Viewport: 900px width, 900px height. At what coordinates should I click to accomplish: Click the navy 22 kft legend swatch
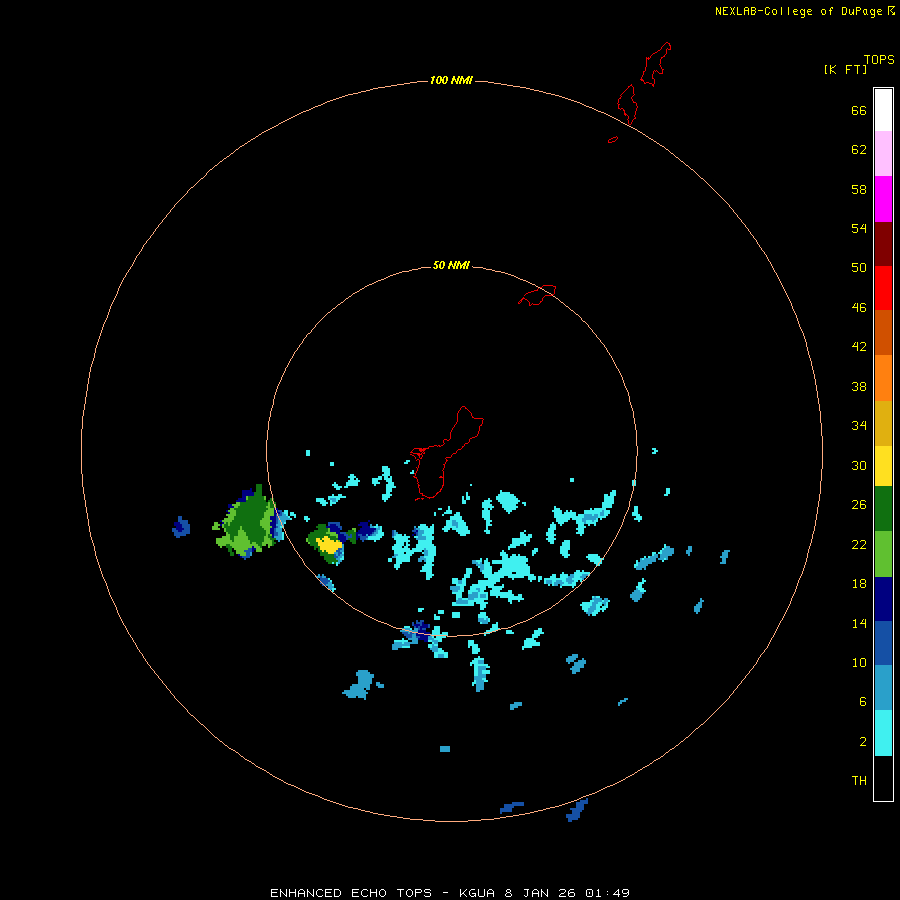(x=883, y=599)
